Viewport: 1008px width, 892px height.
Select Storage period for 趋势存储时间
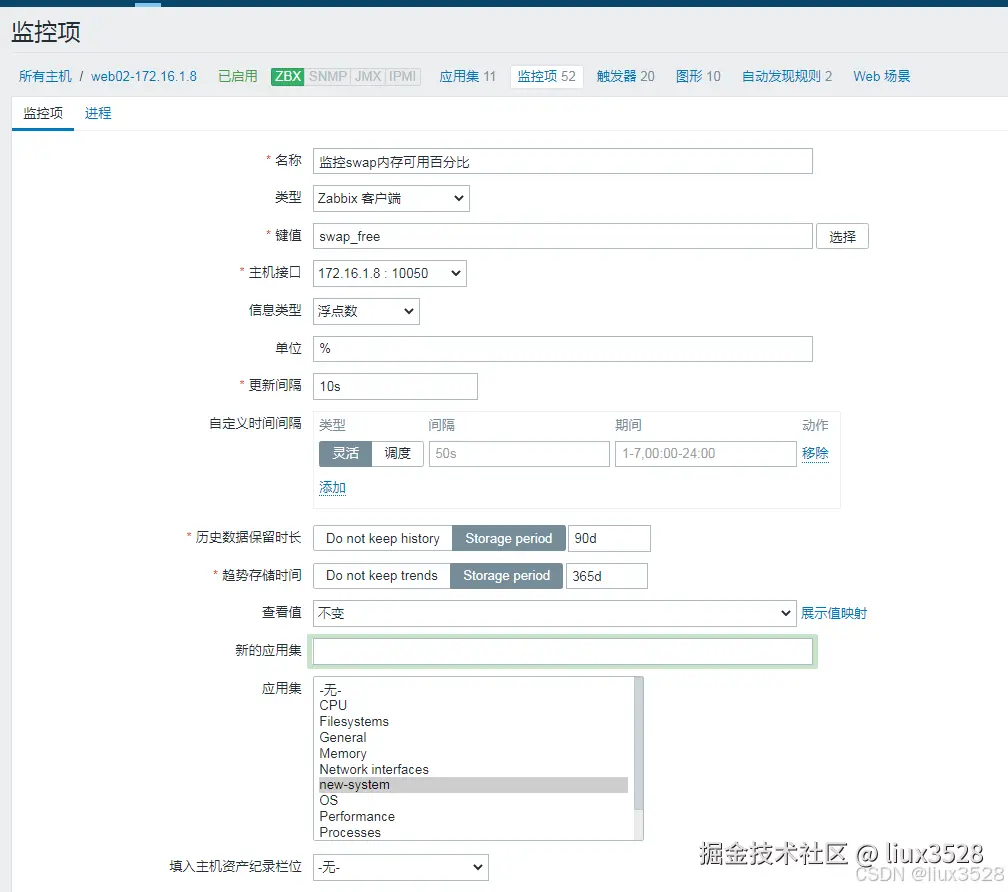[x=507, y=576]
